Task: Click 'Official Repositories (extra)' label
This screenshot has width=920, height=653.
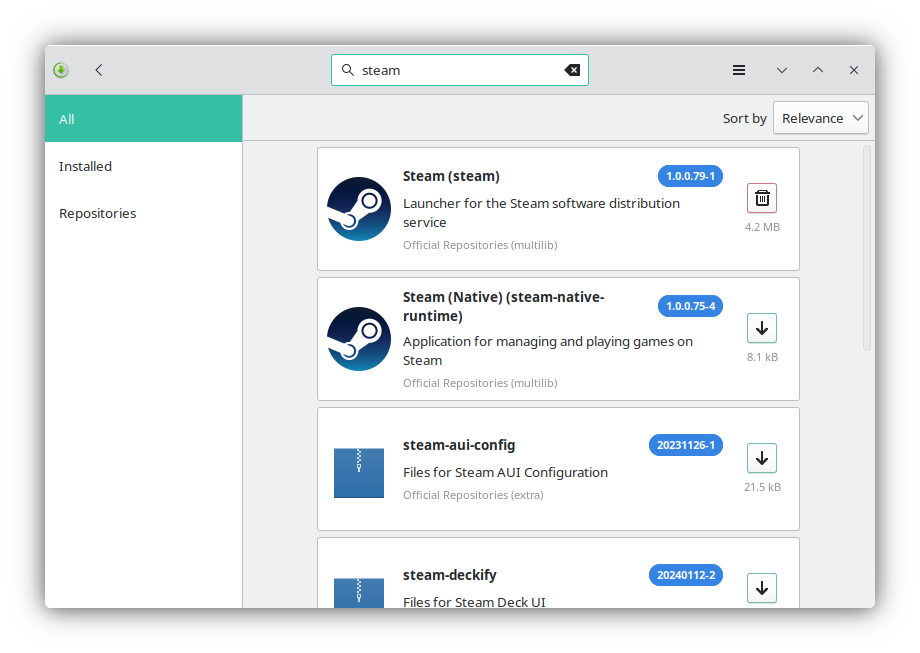Action: coord(473,495)
